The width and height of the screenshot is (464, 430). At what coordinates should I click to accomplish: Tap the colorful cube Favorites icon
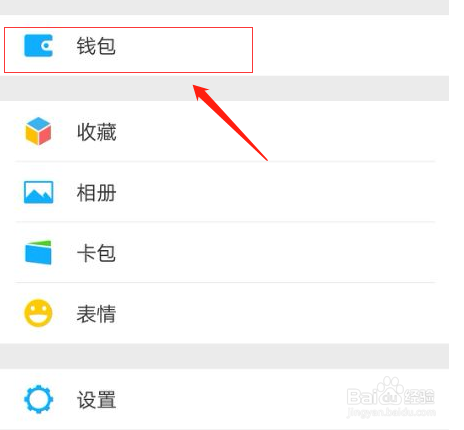(38, 131)
